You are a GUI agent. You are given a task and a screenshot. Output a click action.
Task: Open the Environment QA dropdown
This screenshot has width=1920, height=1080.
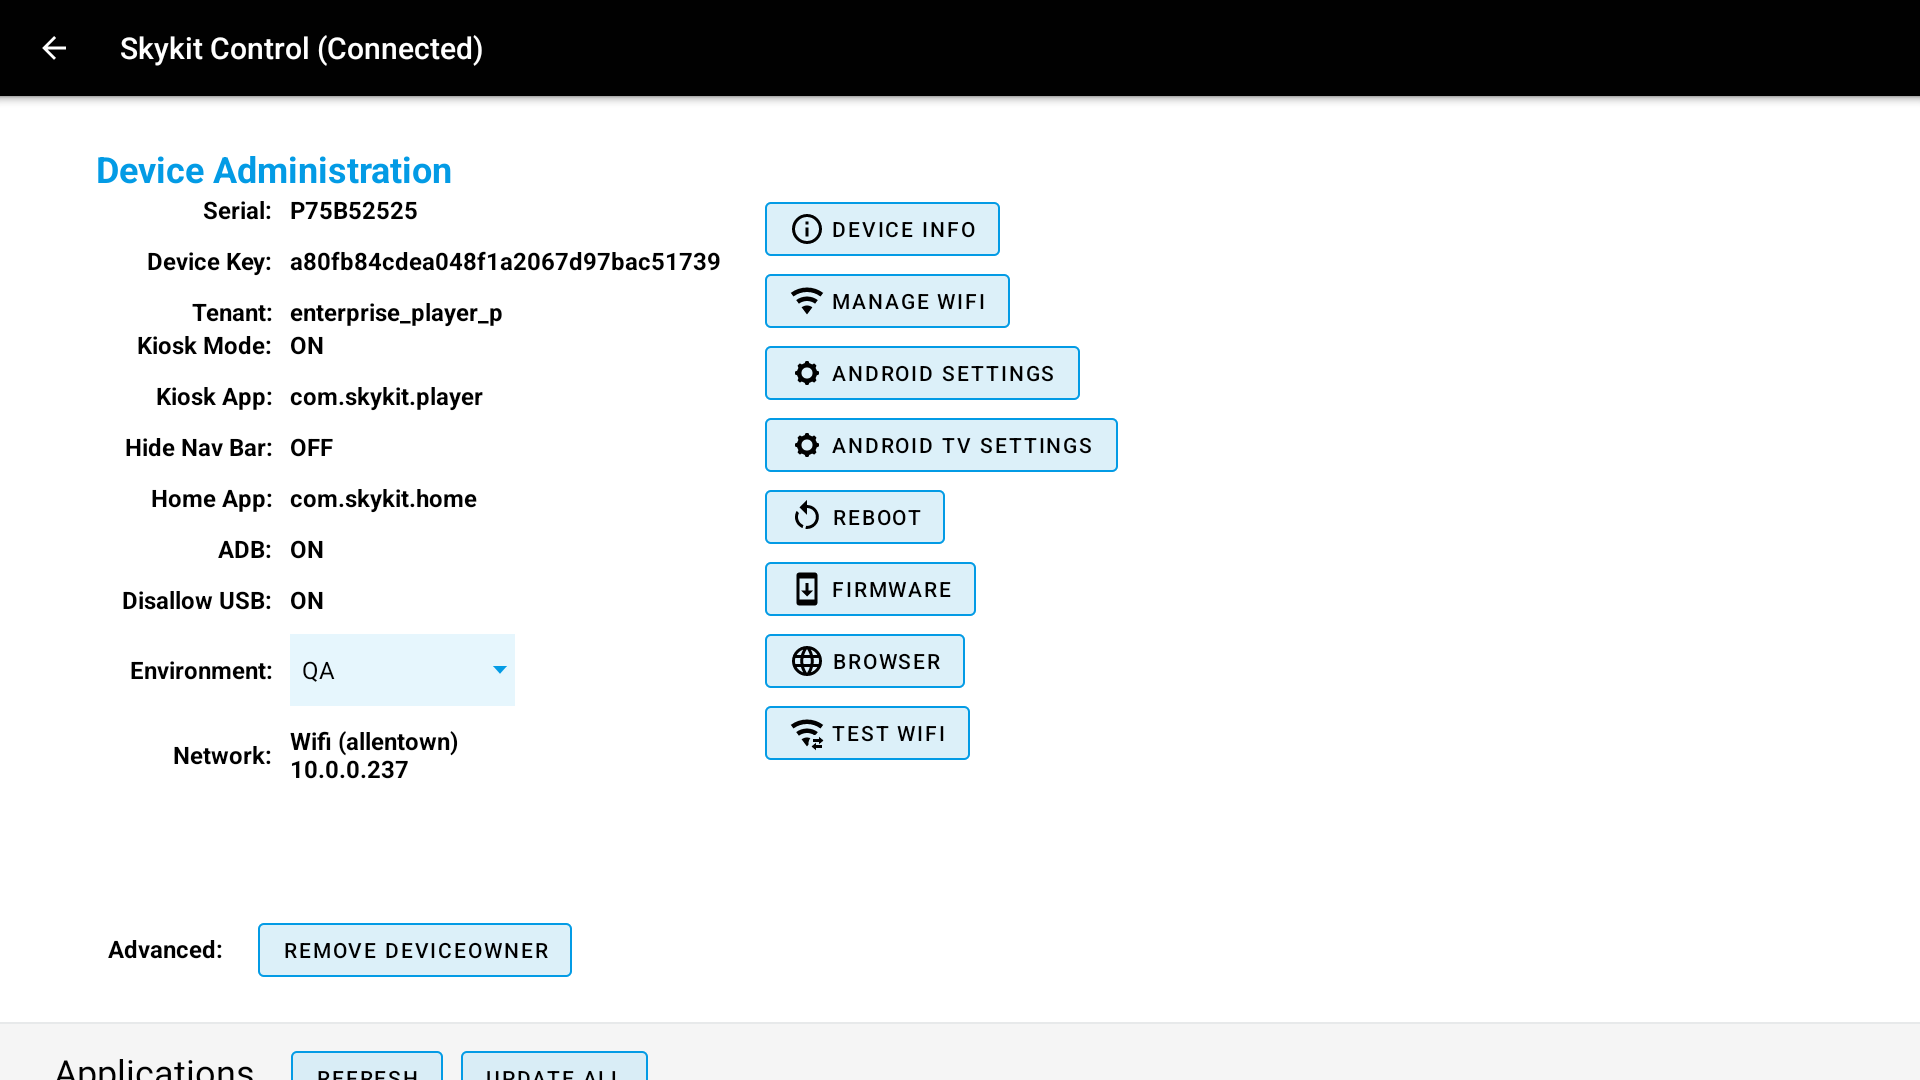click(x=402, y=670)
